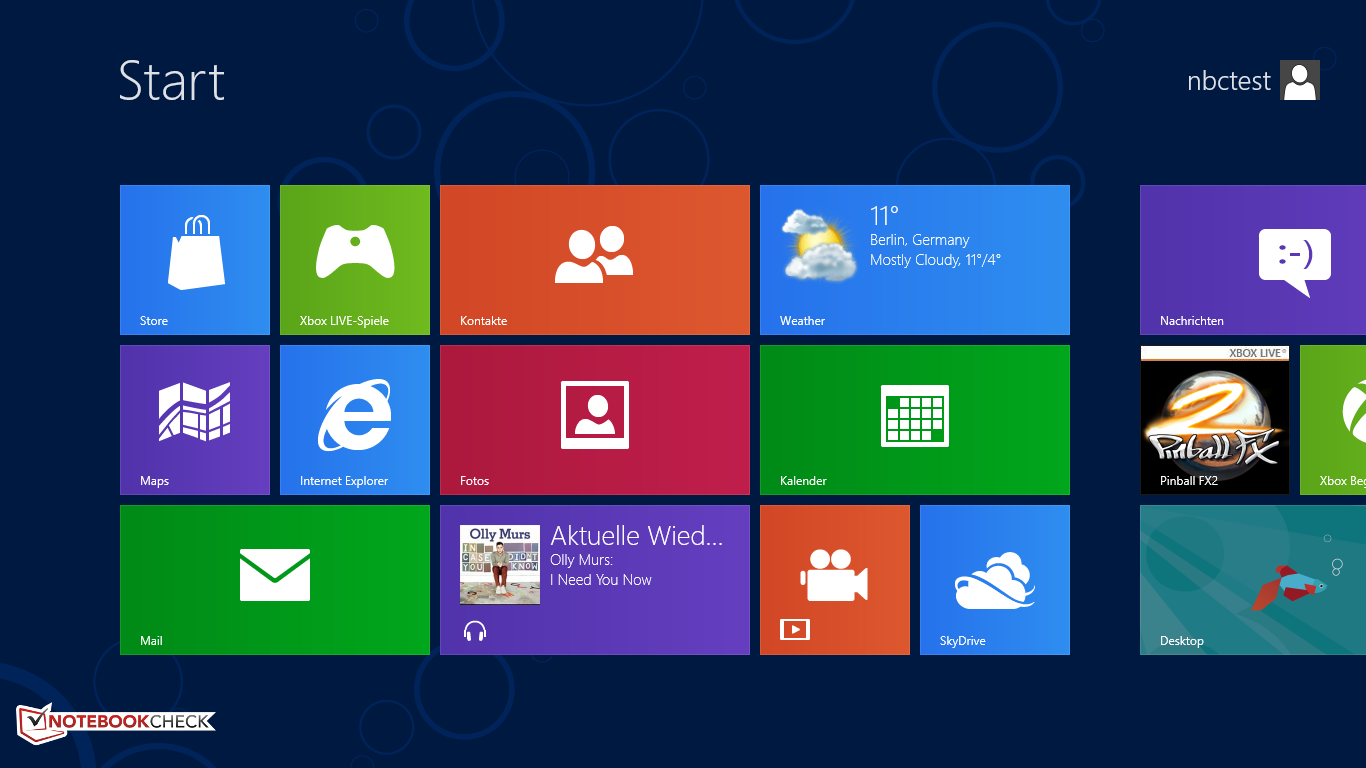Launch the Pinball FX2 game tile
Viewport: 1366px width, 768px height.
click(1215, 420)
